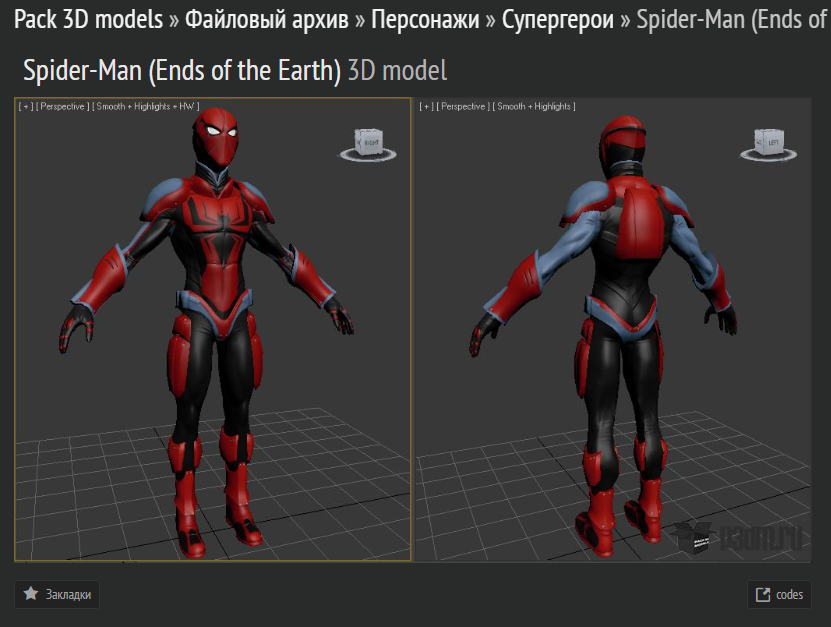This screenshot has height=627, width=831.
Task: Open the codes button
Action: pyautogui.click(x=779, y=594)
